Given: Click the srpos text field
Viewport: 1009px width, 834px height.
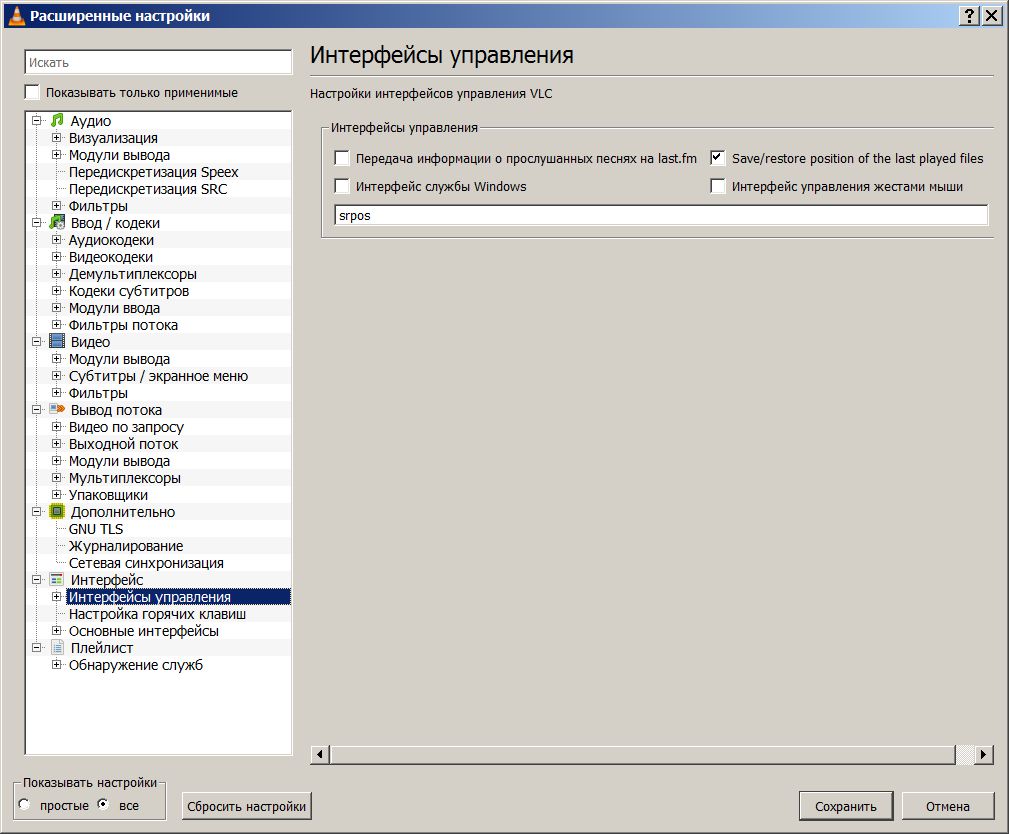Looking at the screenshot, I should [x=661, y=216].
